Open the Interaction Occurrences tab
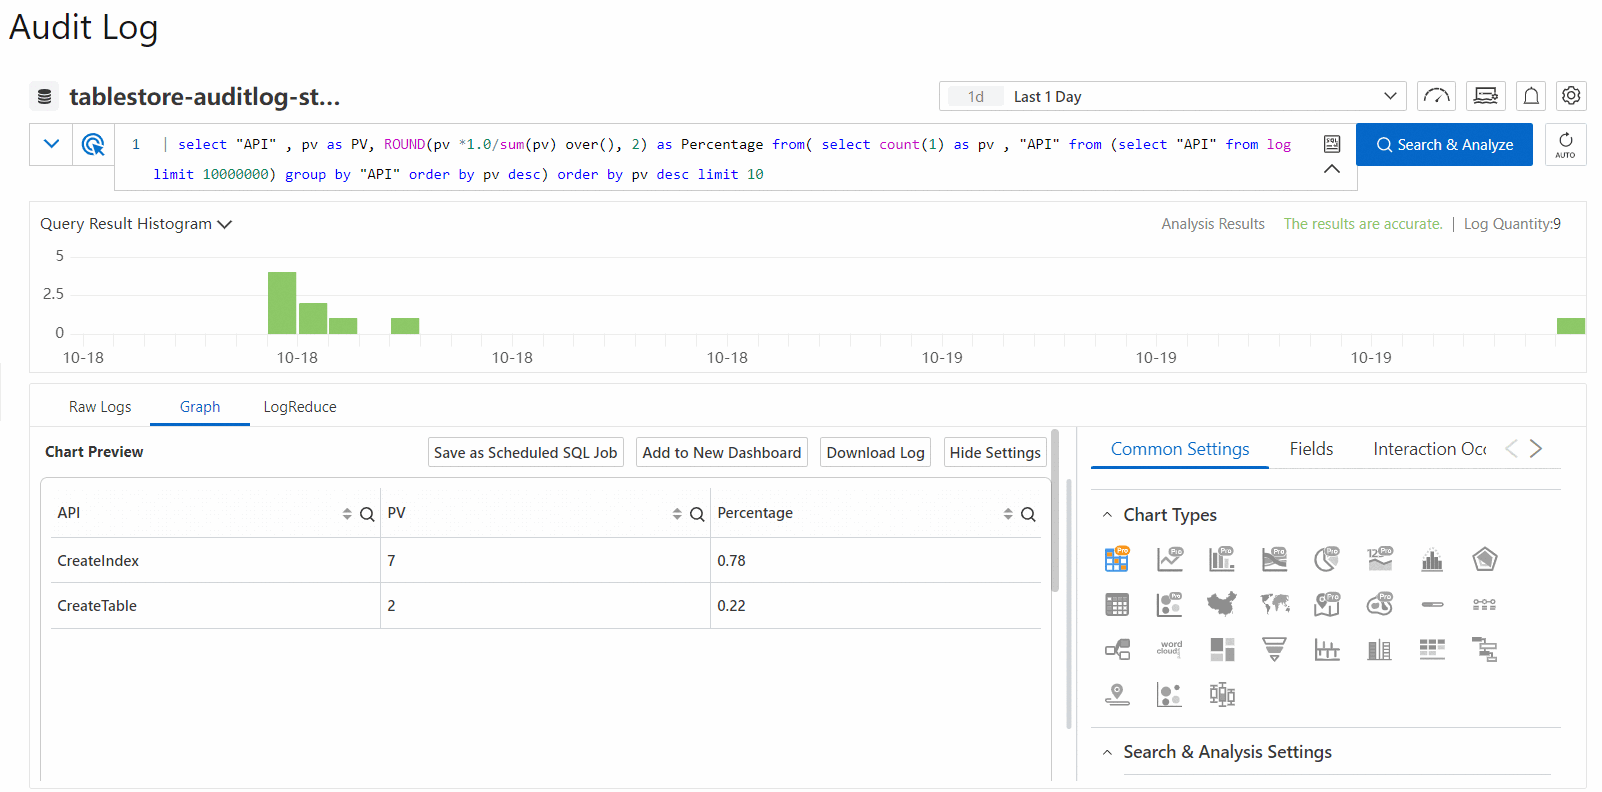The width and height of the screenshot is (1602, 792). 1429,449
